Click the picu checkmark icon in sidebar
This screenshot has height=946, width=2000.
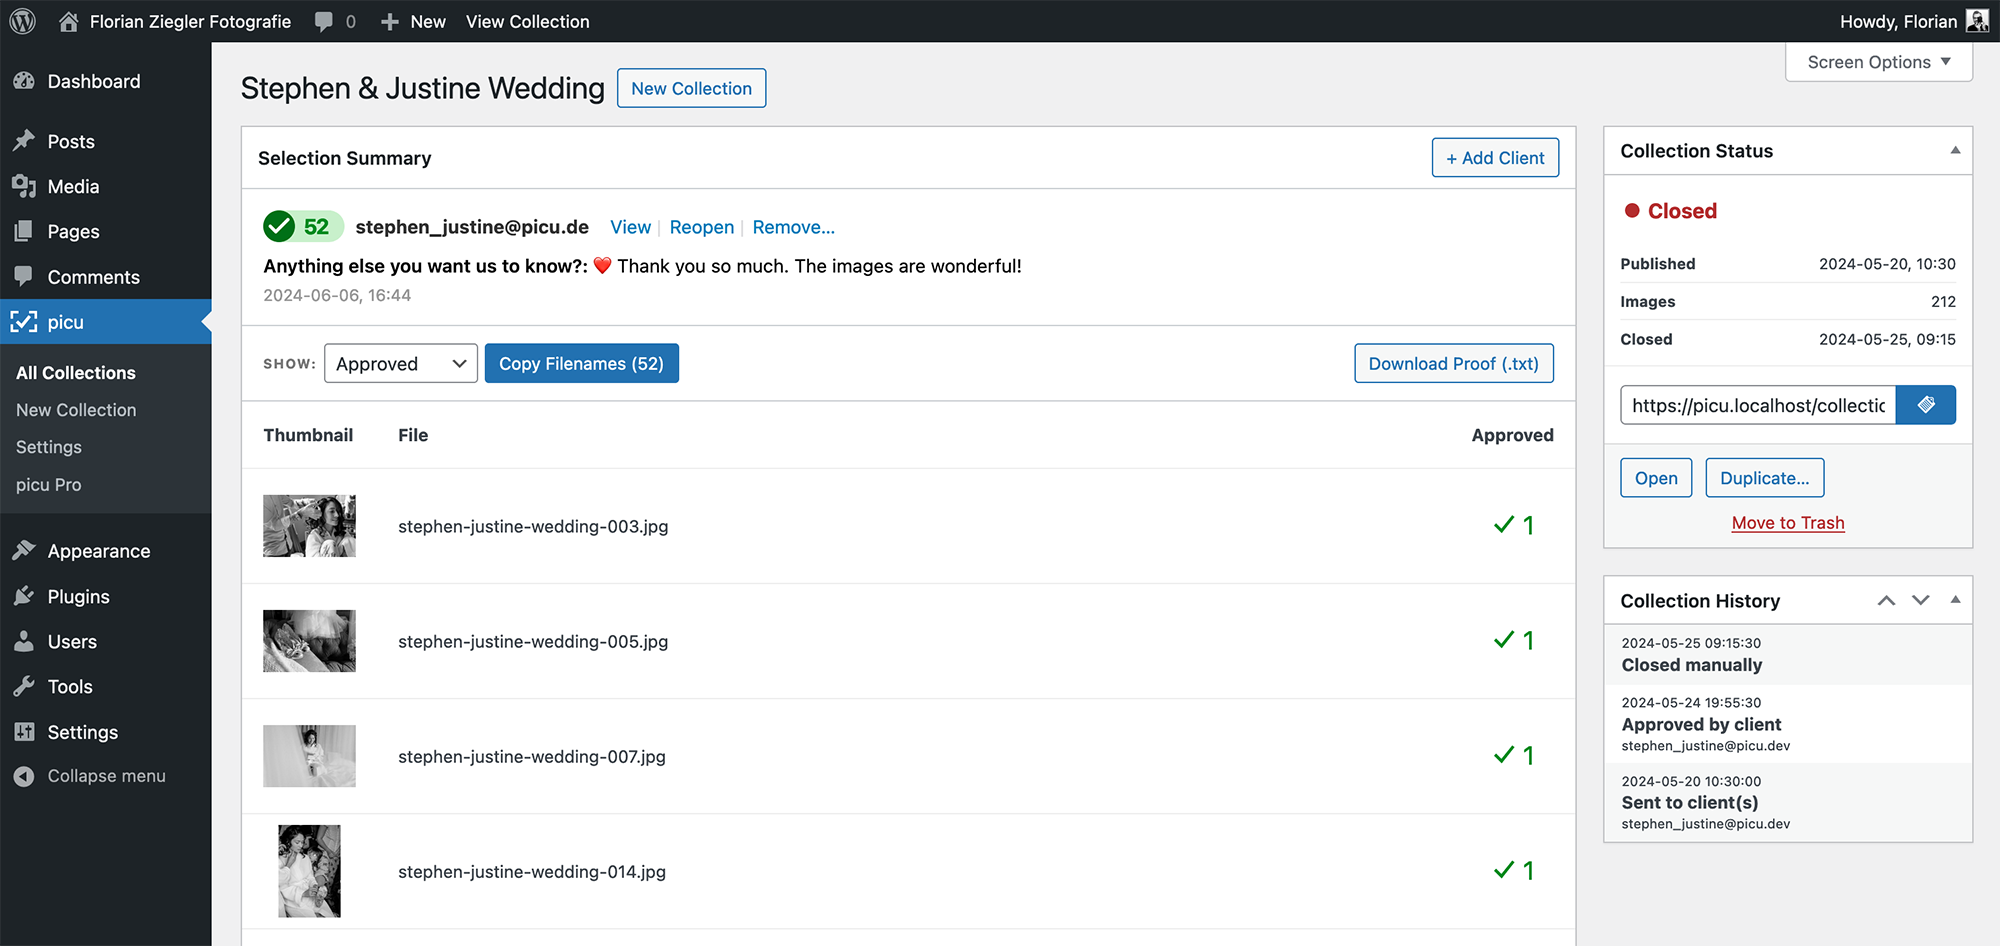coord(24,322)
